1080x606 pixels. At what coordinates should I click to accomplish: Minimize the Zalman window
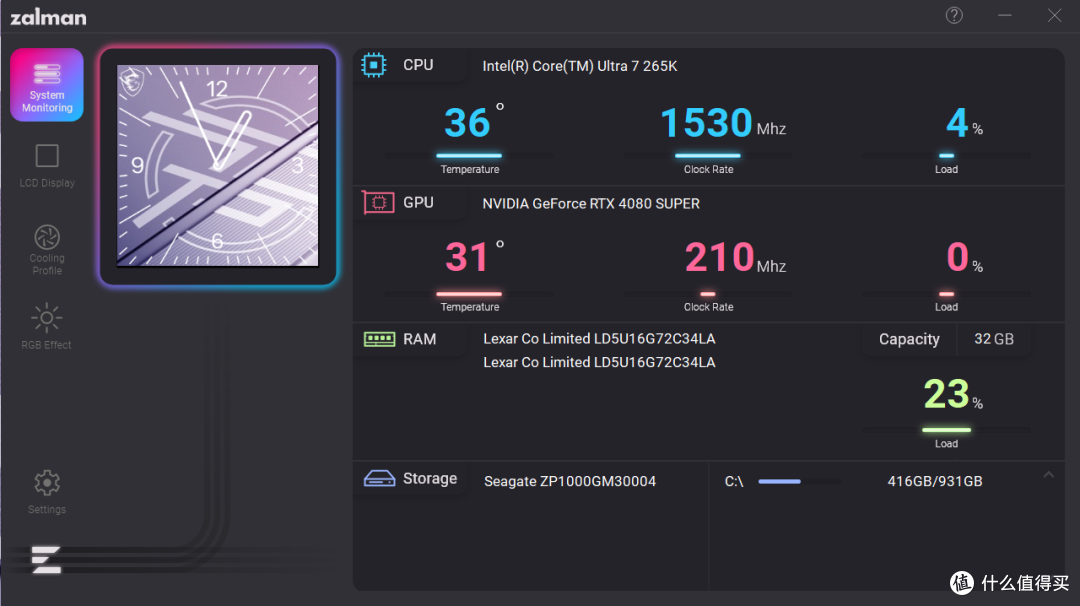point(1005,15)
